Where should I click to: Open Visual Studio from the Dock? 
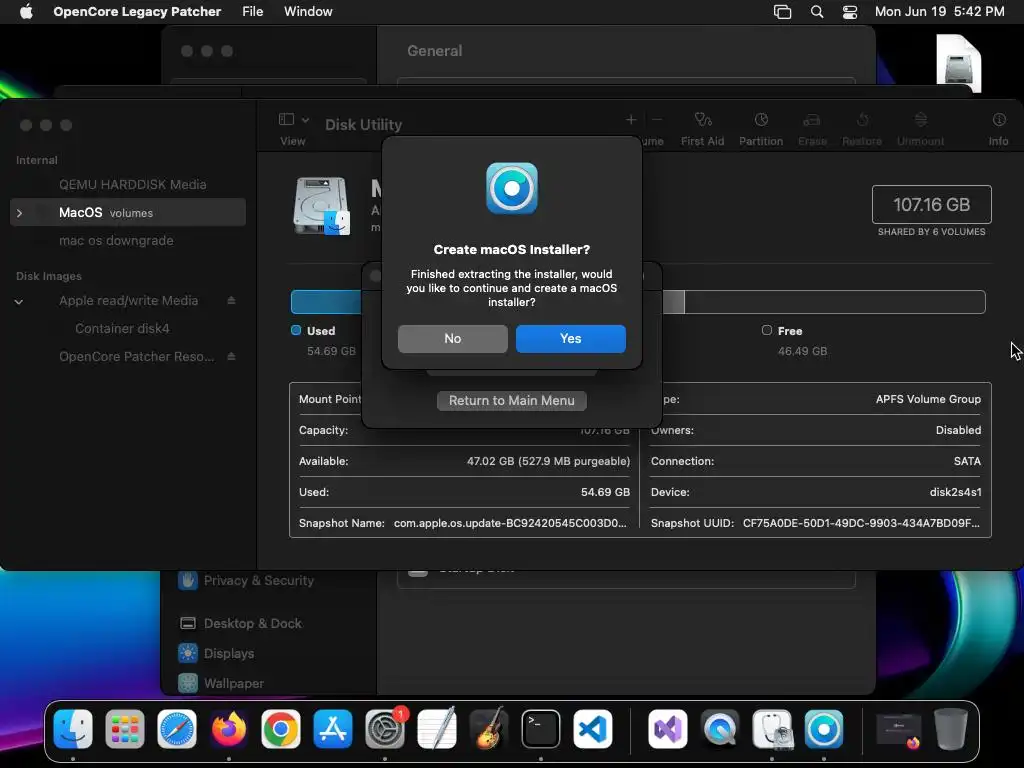(x=667, y=729)
